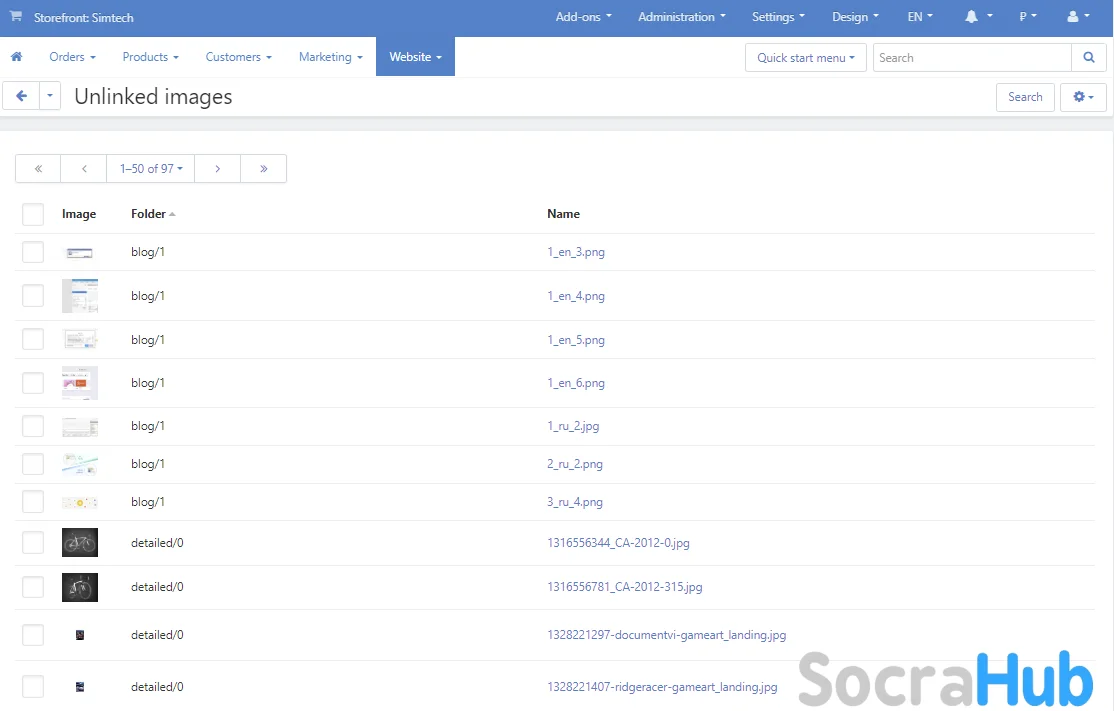Click the home icon in navigation bar
Image resolution: width=1114 pixels, height=711 pixels.
tap(16, 57)
